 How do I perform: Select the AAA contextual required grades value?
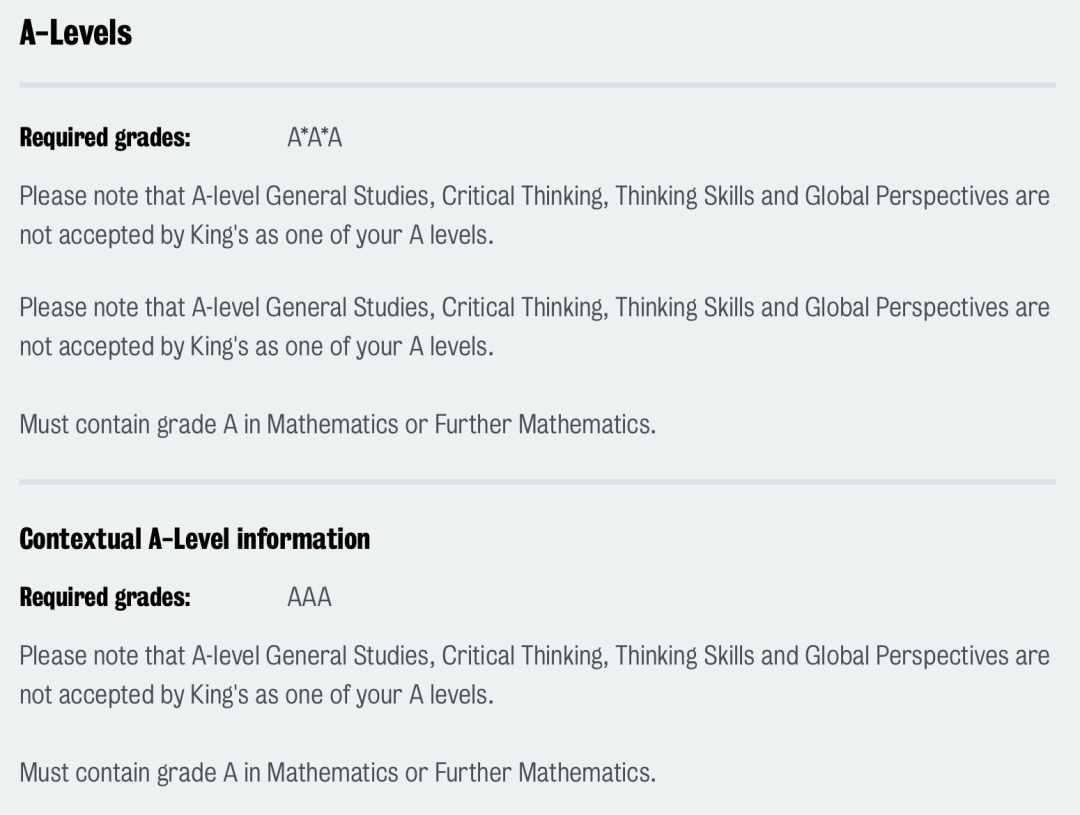point(309,597)
